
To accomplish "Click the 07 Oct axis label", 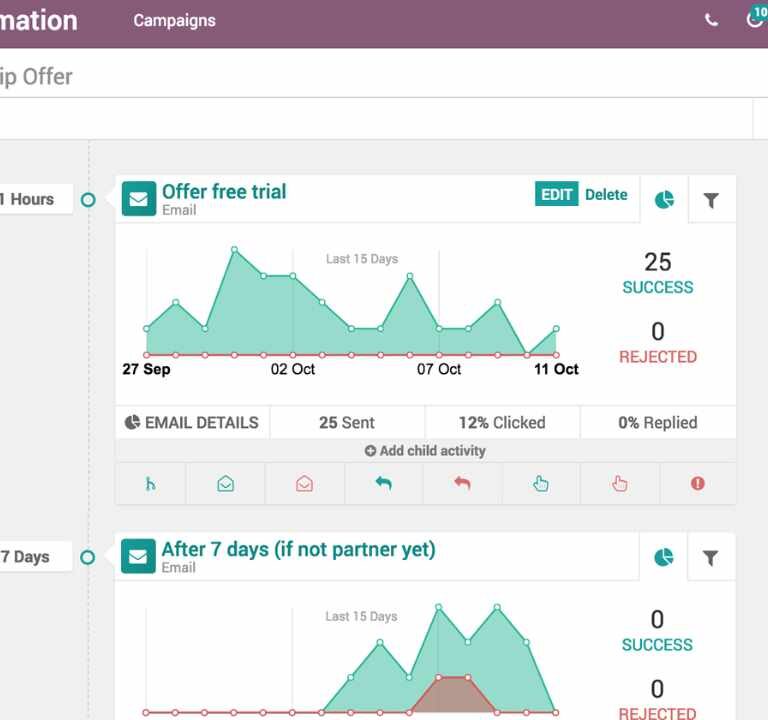I will coord(439,369).
